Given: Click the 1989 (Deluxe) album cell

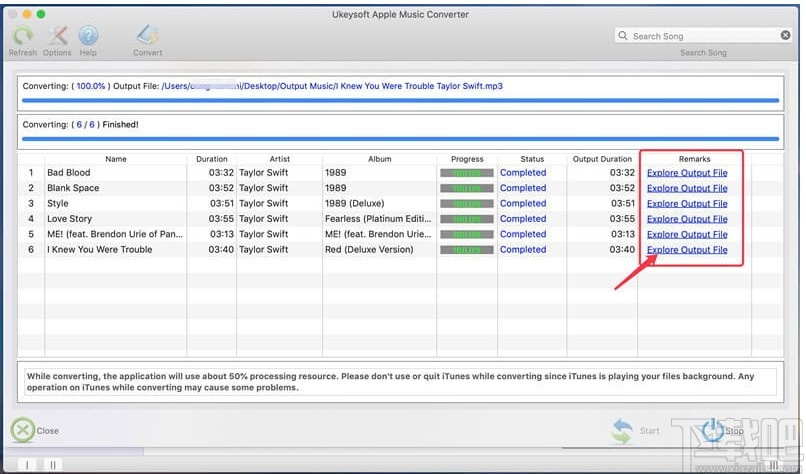Looking at the screenshot, I should (354, 204).
